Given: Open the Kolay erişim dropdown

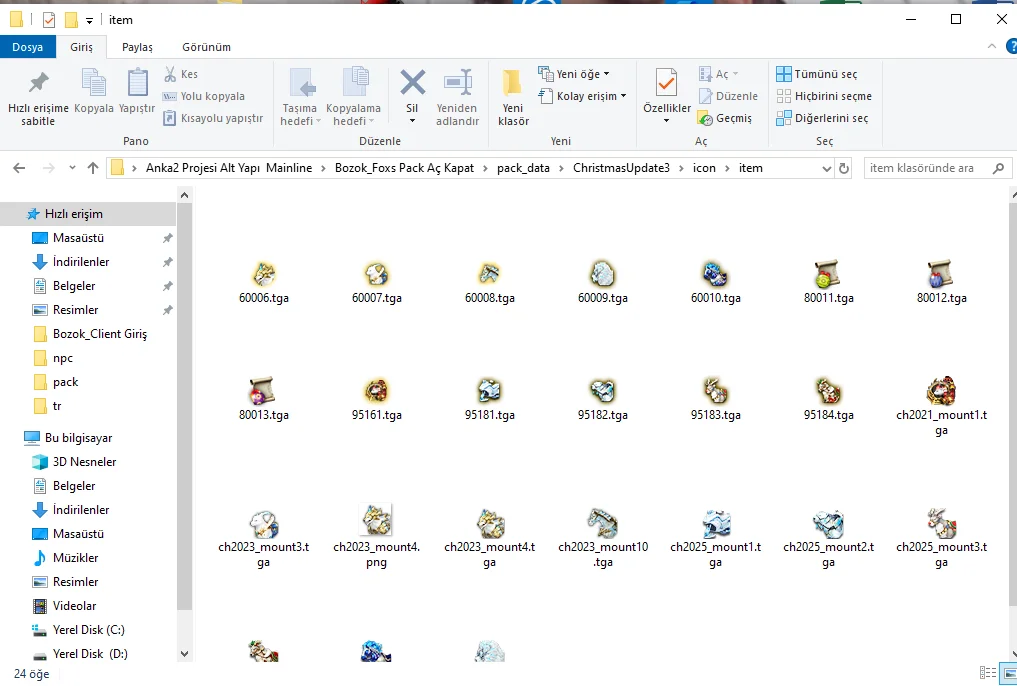Looking at the screenshot, I should 583,96.
